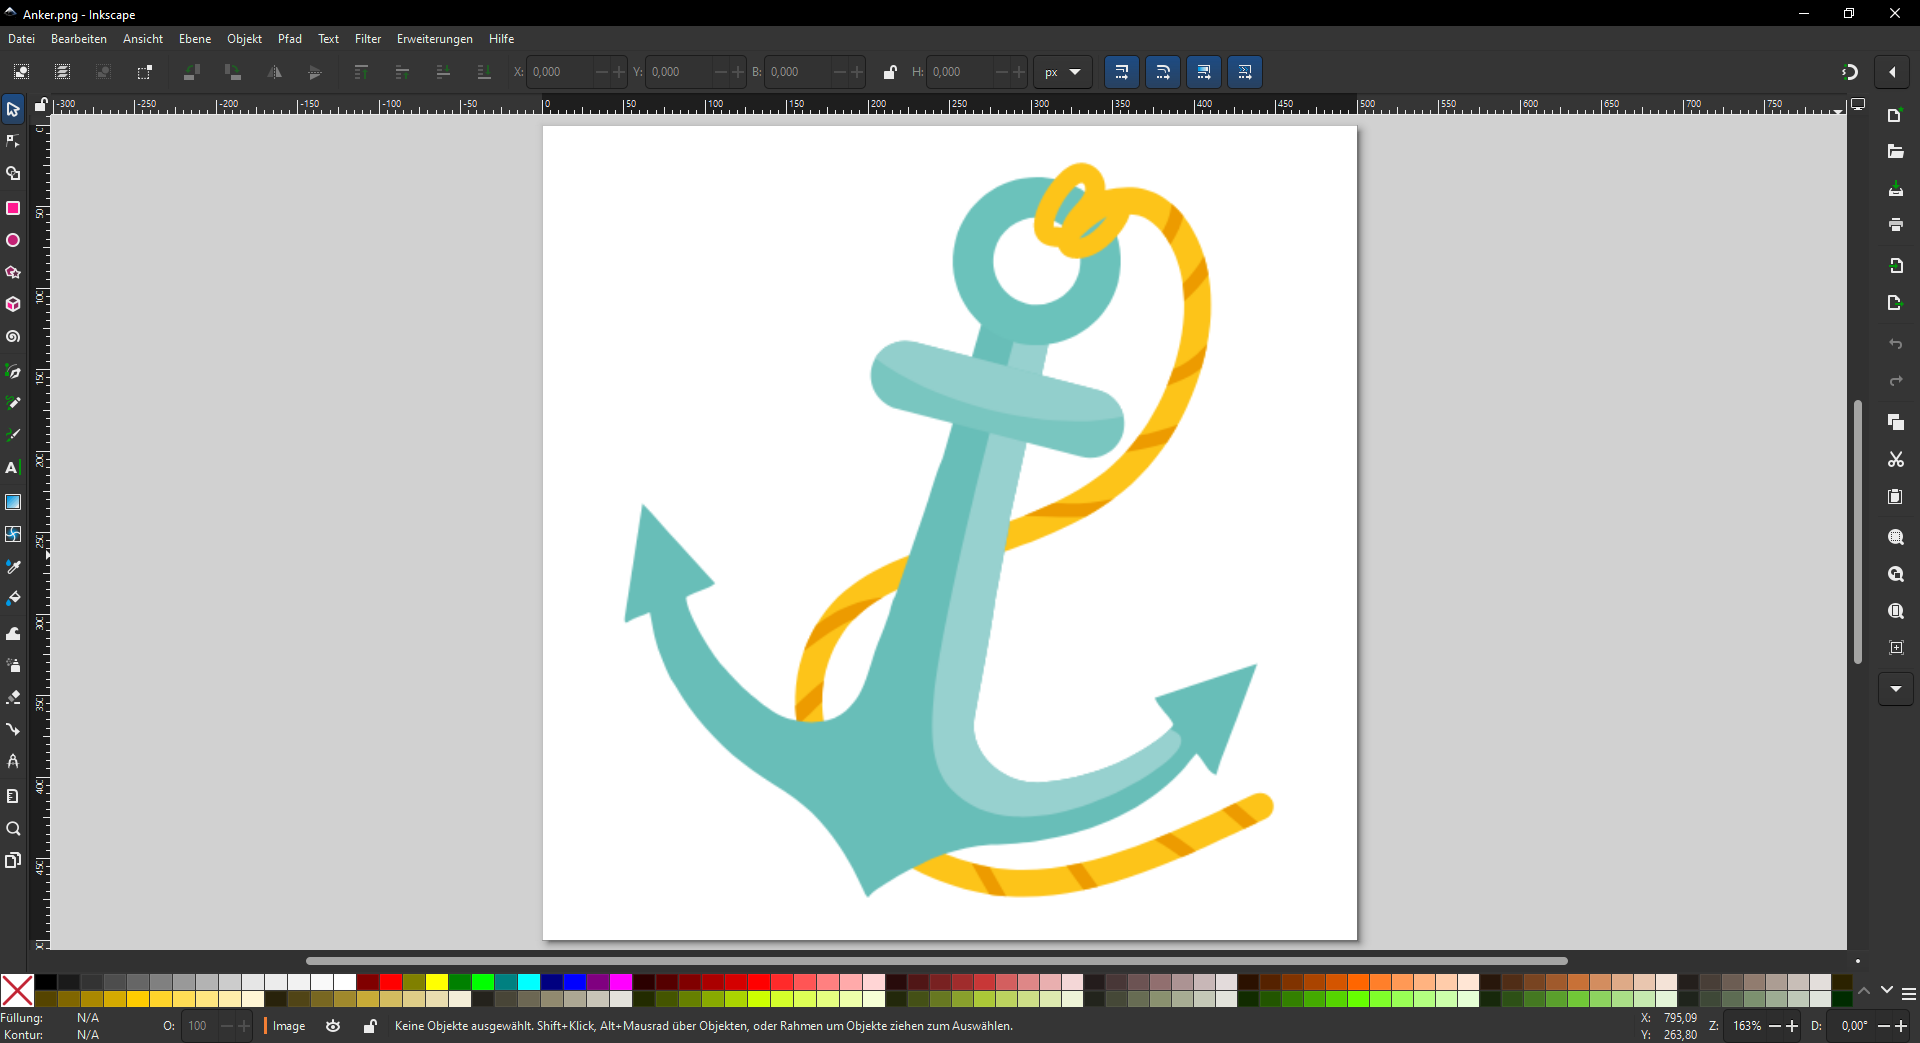Pick the Dropper color picker tool
The image size is (1920, 1043).
point(13,566)
